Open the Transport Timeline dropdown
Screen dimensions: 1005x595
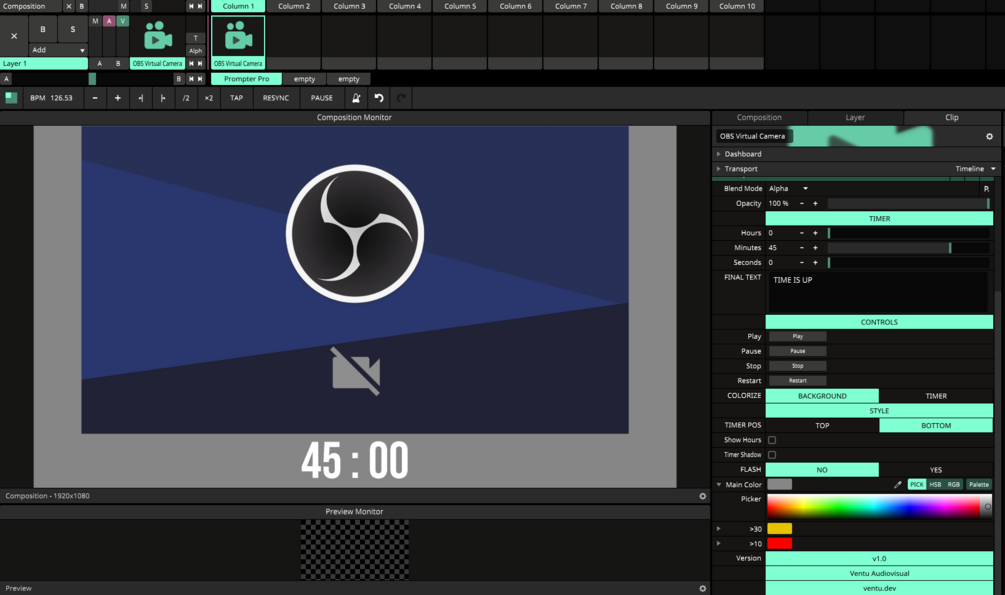976,169
